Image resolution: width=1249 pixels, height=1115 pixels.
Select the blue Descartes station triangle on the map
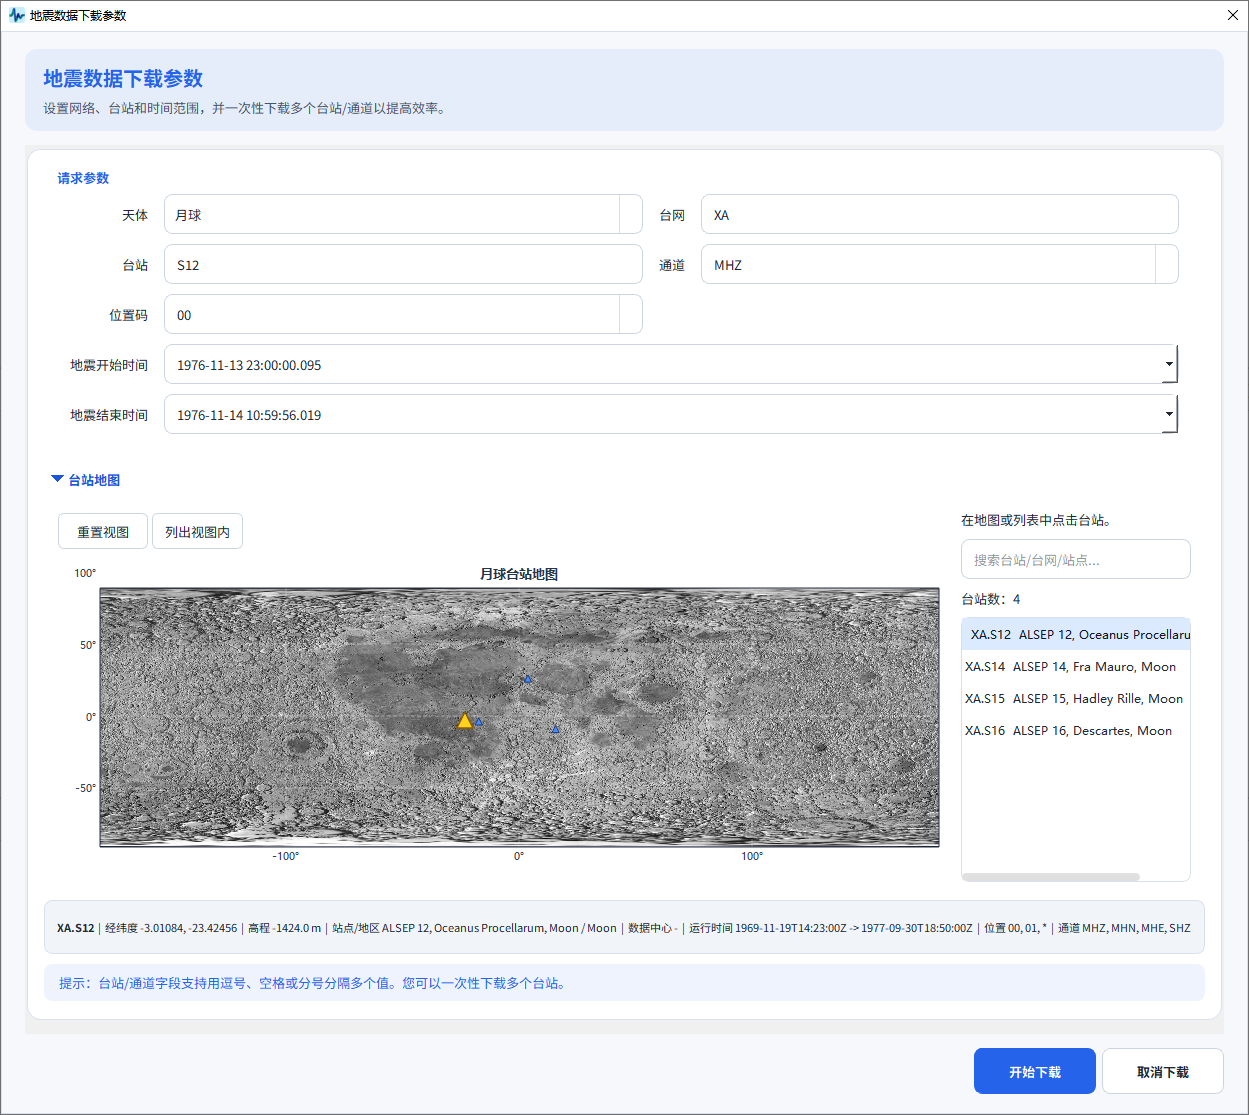pos(555,729)
